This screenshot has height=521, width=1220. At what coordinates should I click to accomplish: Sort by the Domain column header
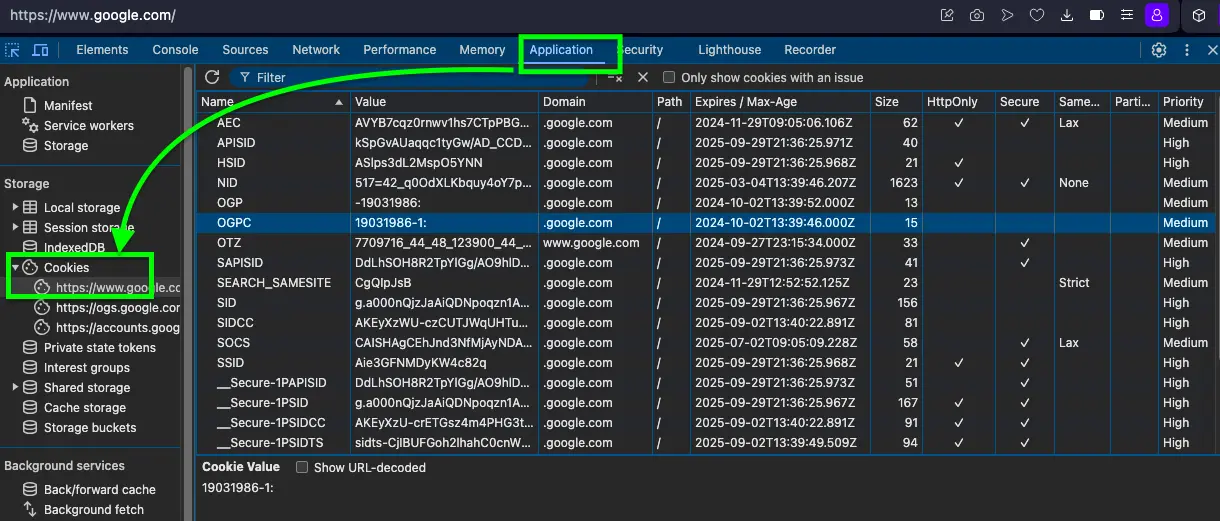click(x=595, y=101)
